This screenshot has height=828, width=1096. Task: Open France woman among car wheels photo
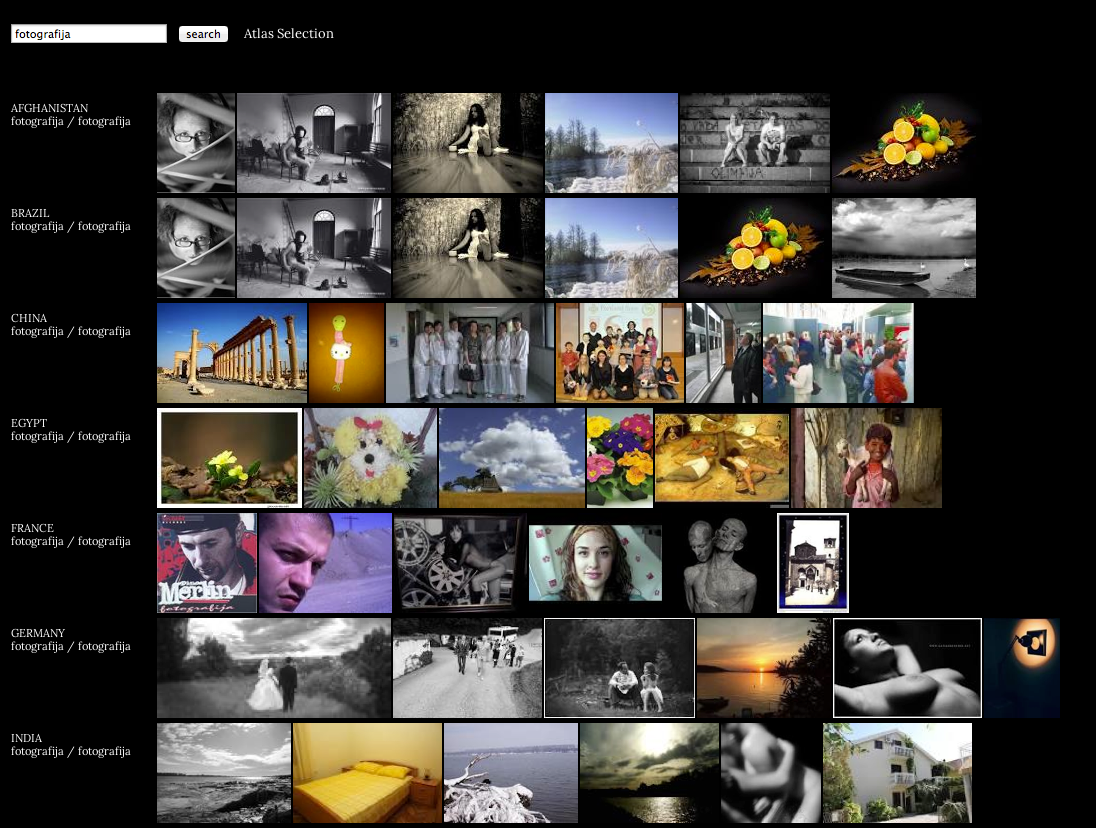[461, 563]
